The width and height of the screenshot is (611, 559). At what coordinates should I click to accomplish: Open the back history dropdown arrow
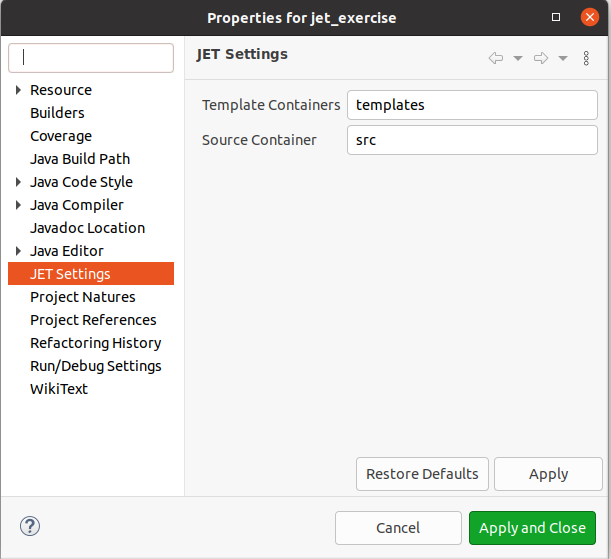[x=518, y=58]
